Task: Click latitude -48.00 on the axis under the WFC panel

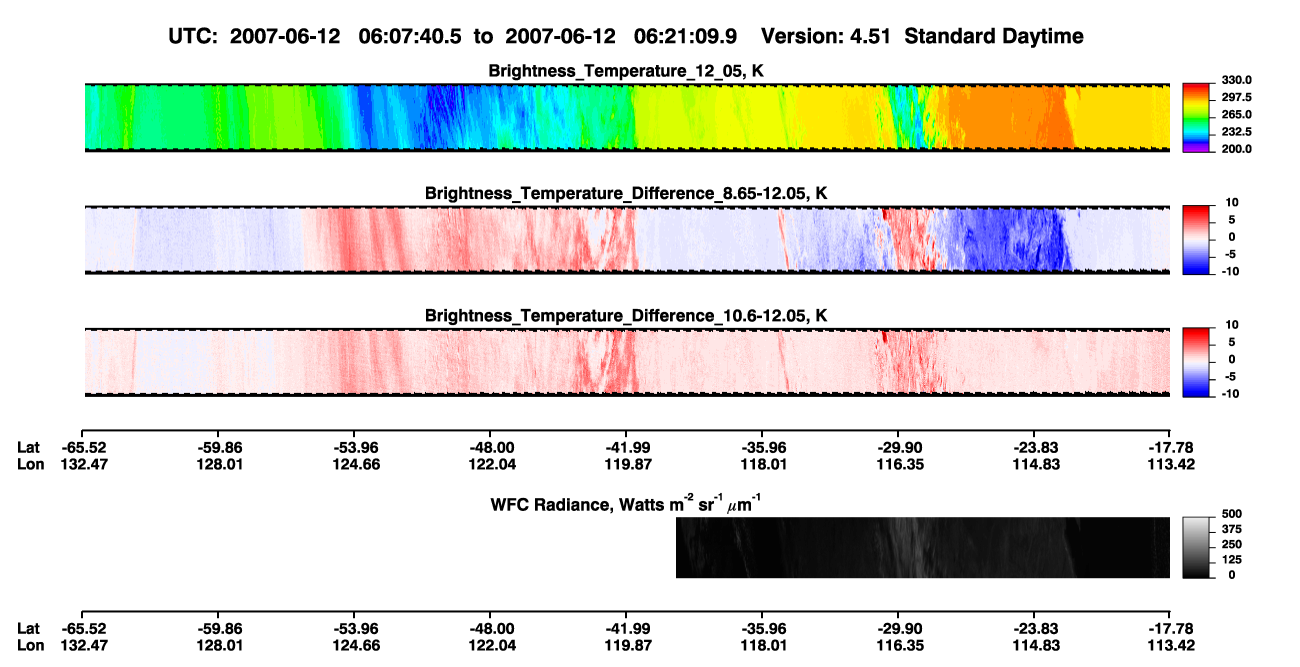Action: pyautogui.click(x=492, y=628)
